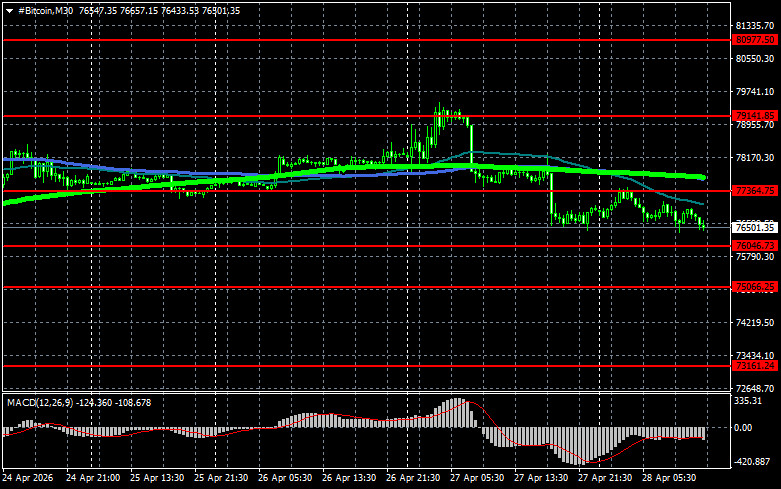
Task: Select the red 79141.85 price level label
Action: pos(754,116)
